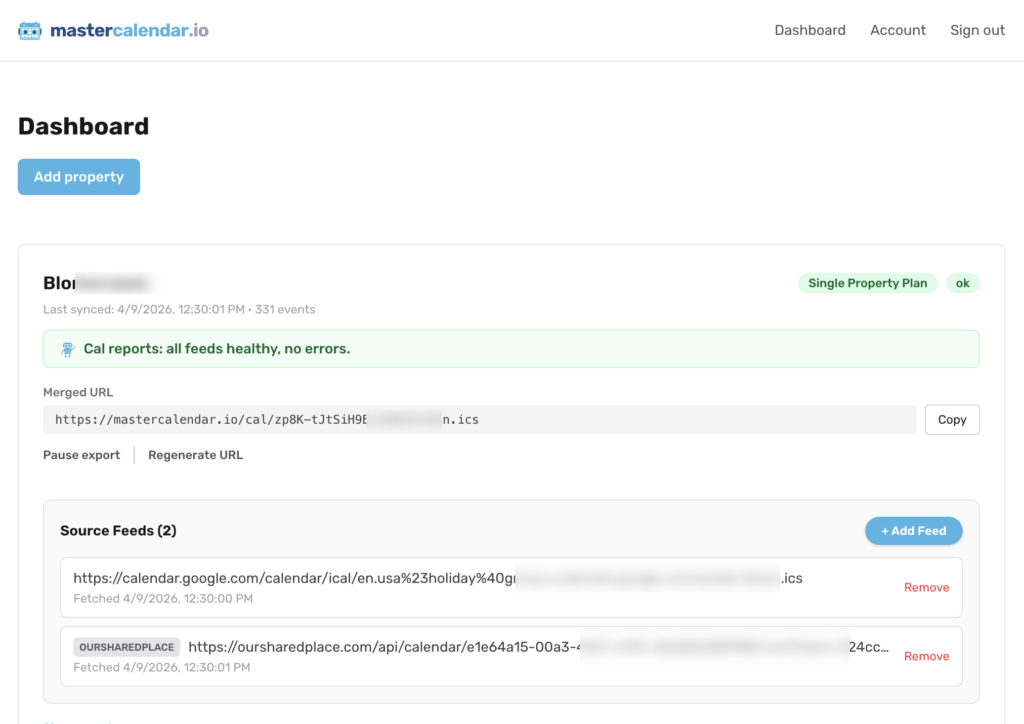Viewport: 1024px width, 724px height.
Task: Click the green ok status badge
Action: pos(962,283)
